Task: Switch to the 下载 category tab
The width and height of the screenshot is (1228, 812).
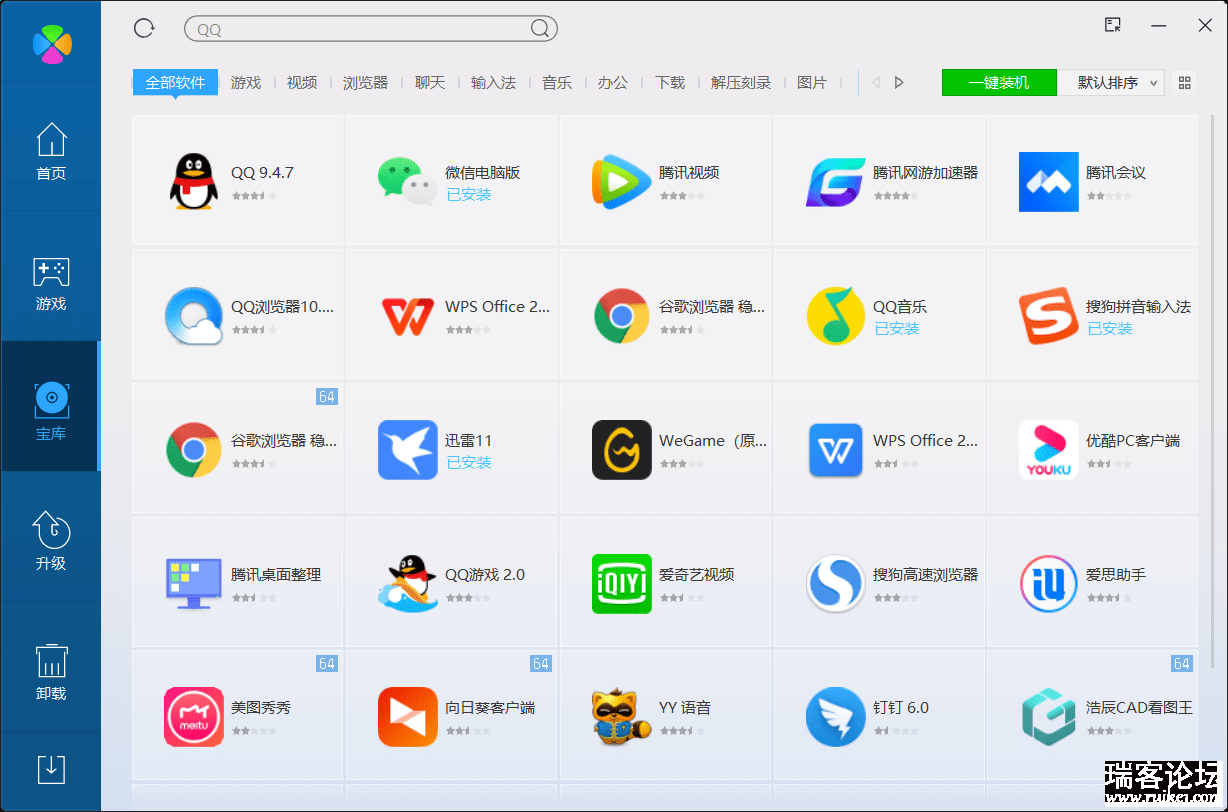Action: (670, 83)
